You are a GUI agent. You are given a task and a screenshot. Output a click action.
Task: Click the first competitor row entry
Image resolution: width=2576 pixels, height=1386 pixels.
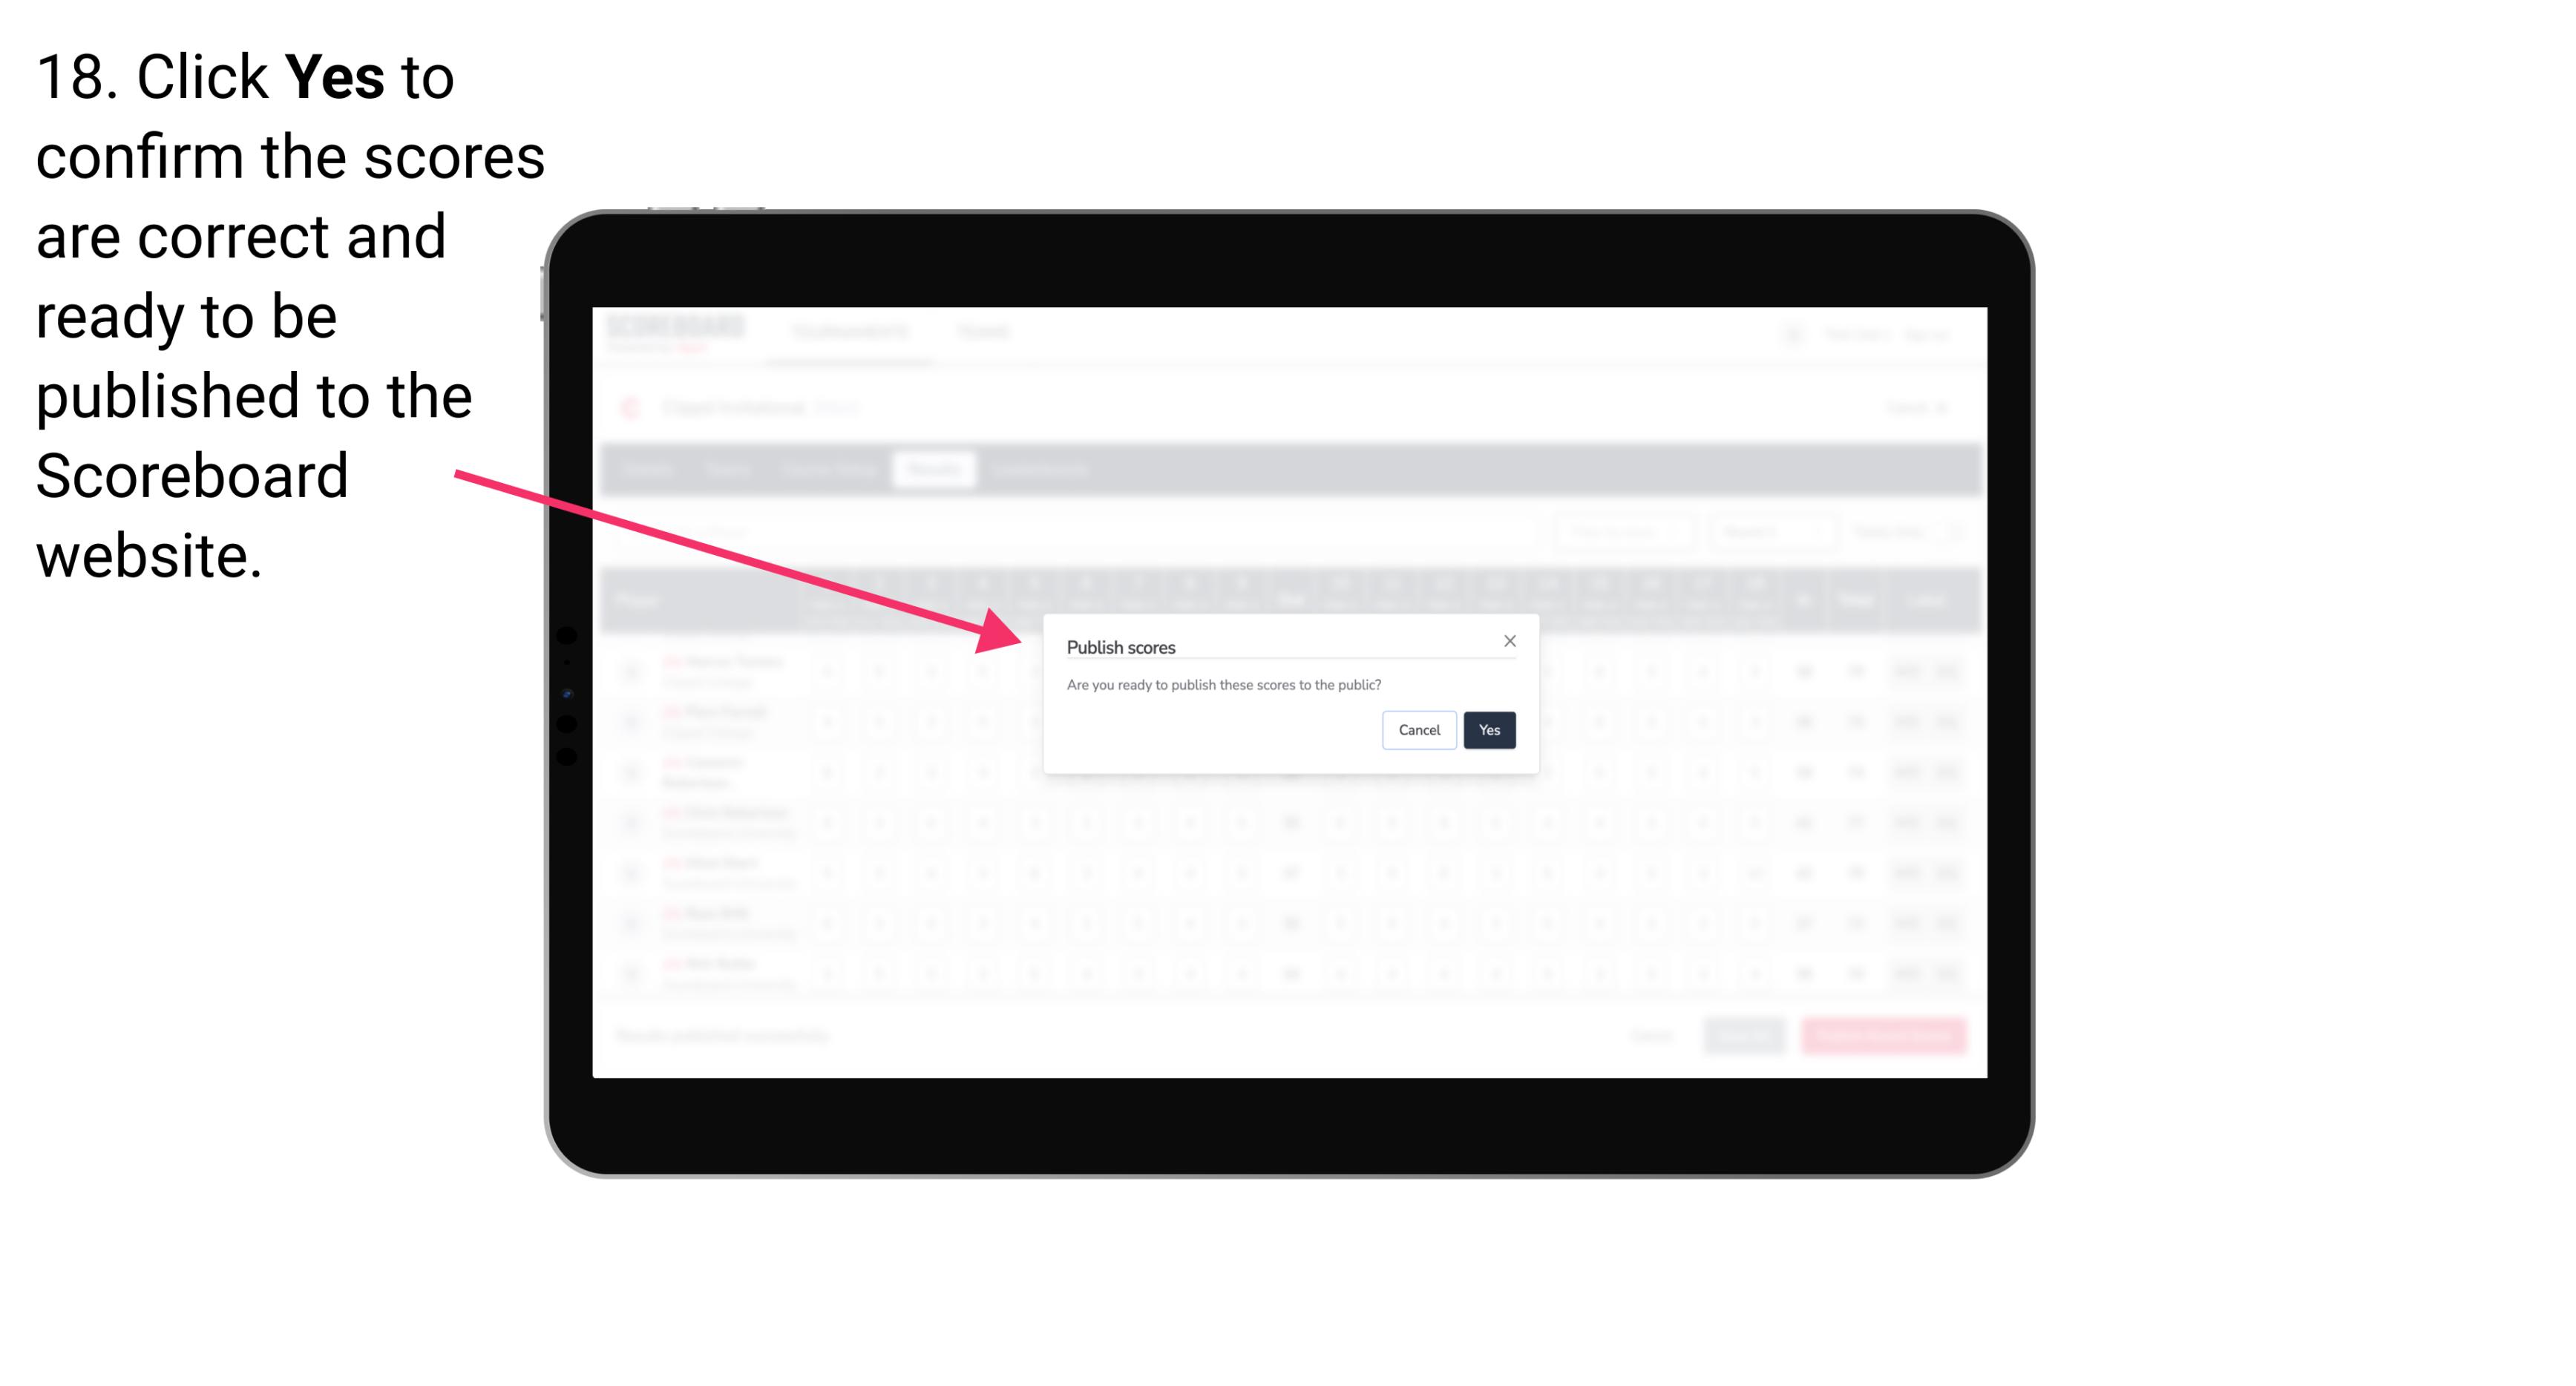point(734,669)
